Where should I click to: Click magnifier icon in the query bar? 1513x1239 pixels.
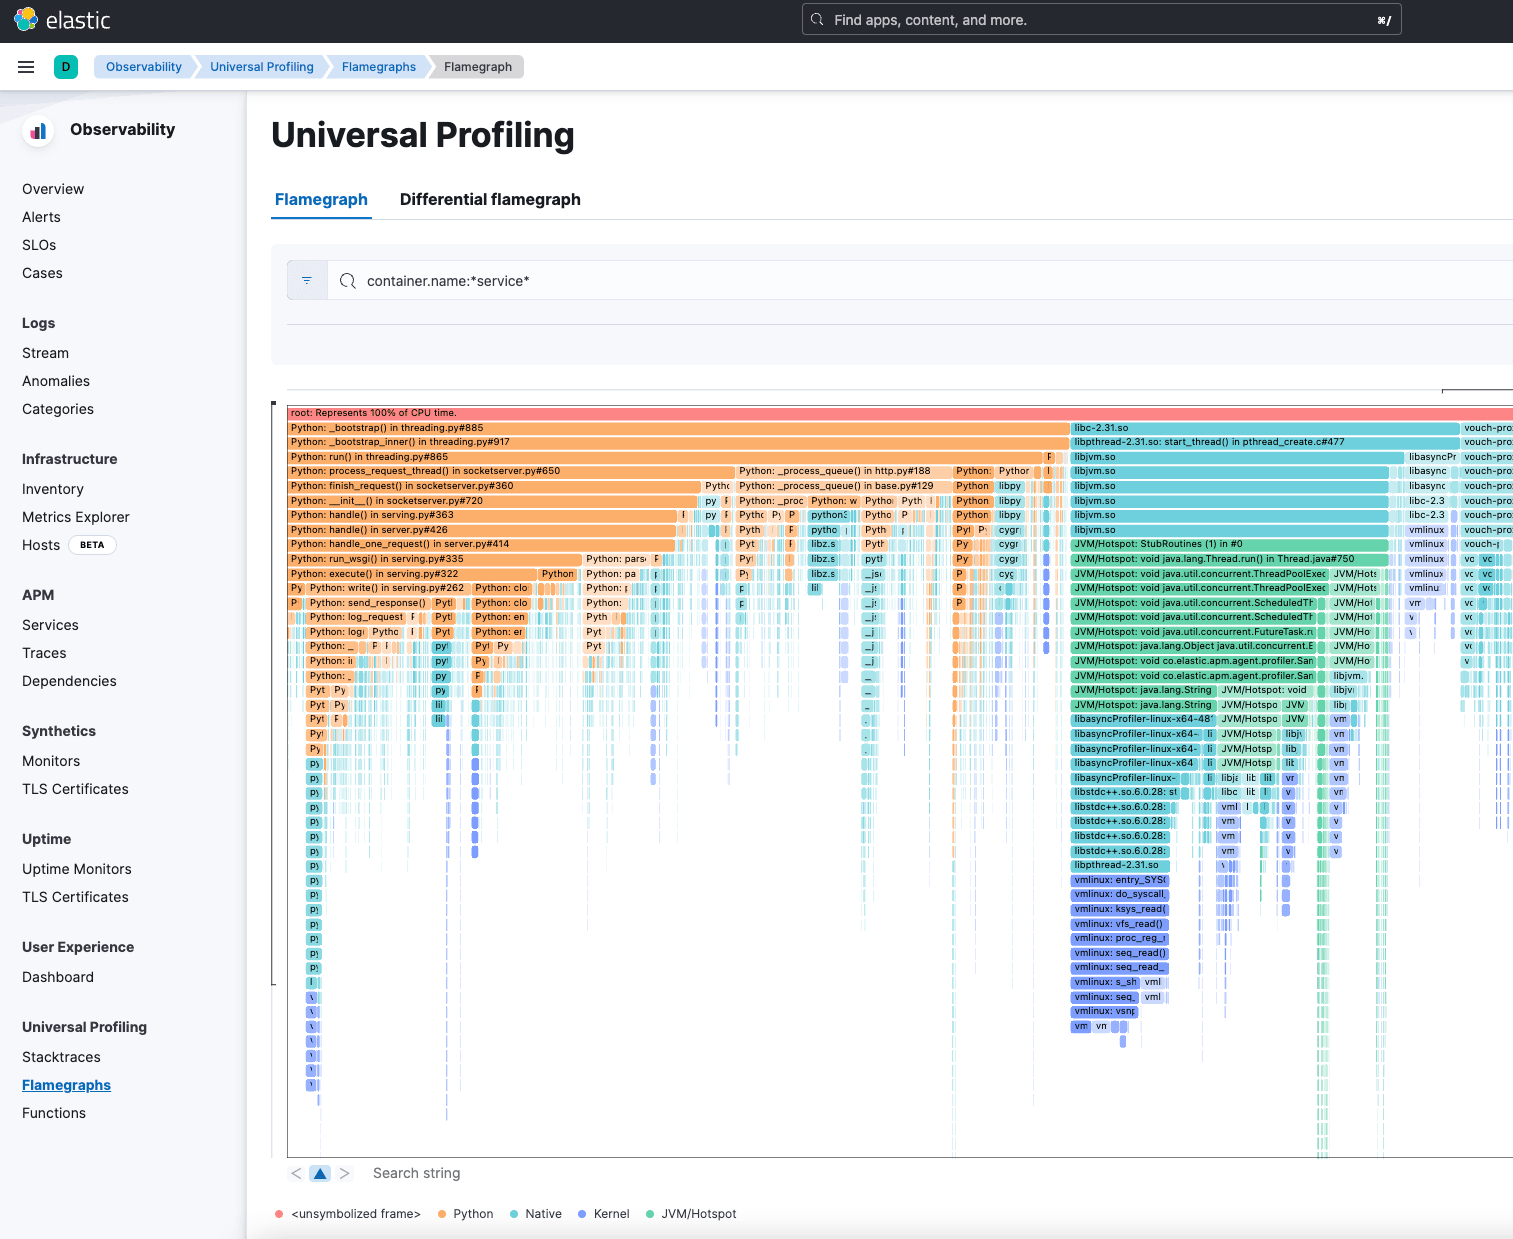pos(348,281)
